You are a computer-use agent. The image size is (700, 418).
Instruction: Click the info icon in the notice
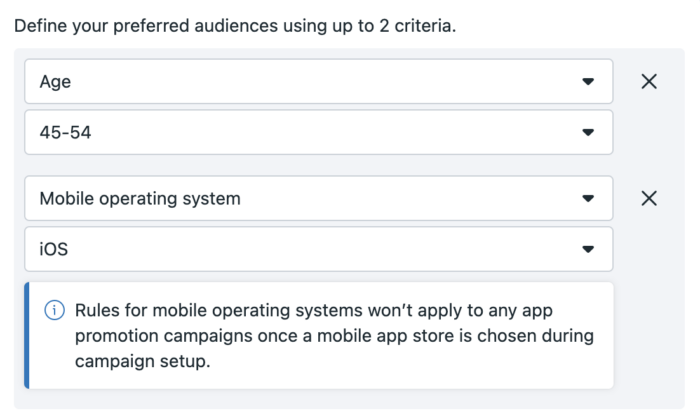point(54,310)
